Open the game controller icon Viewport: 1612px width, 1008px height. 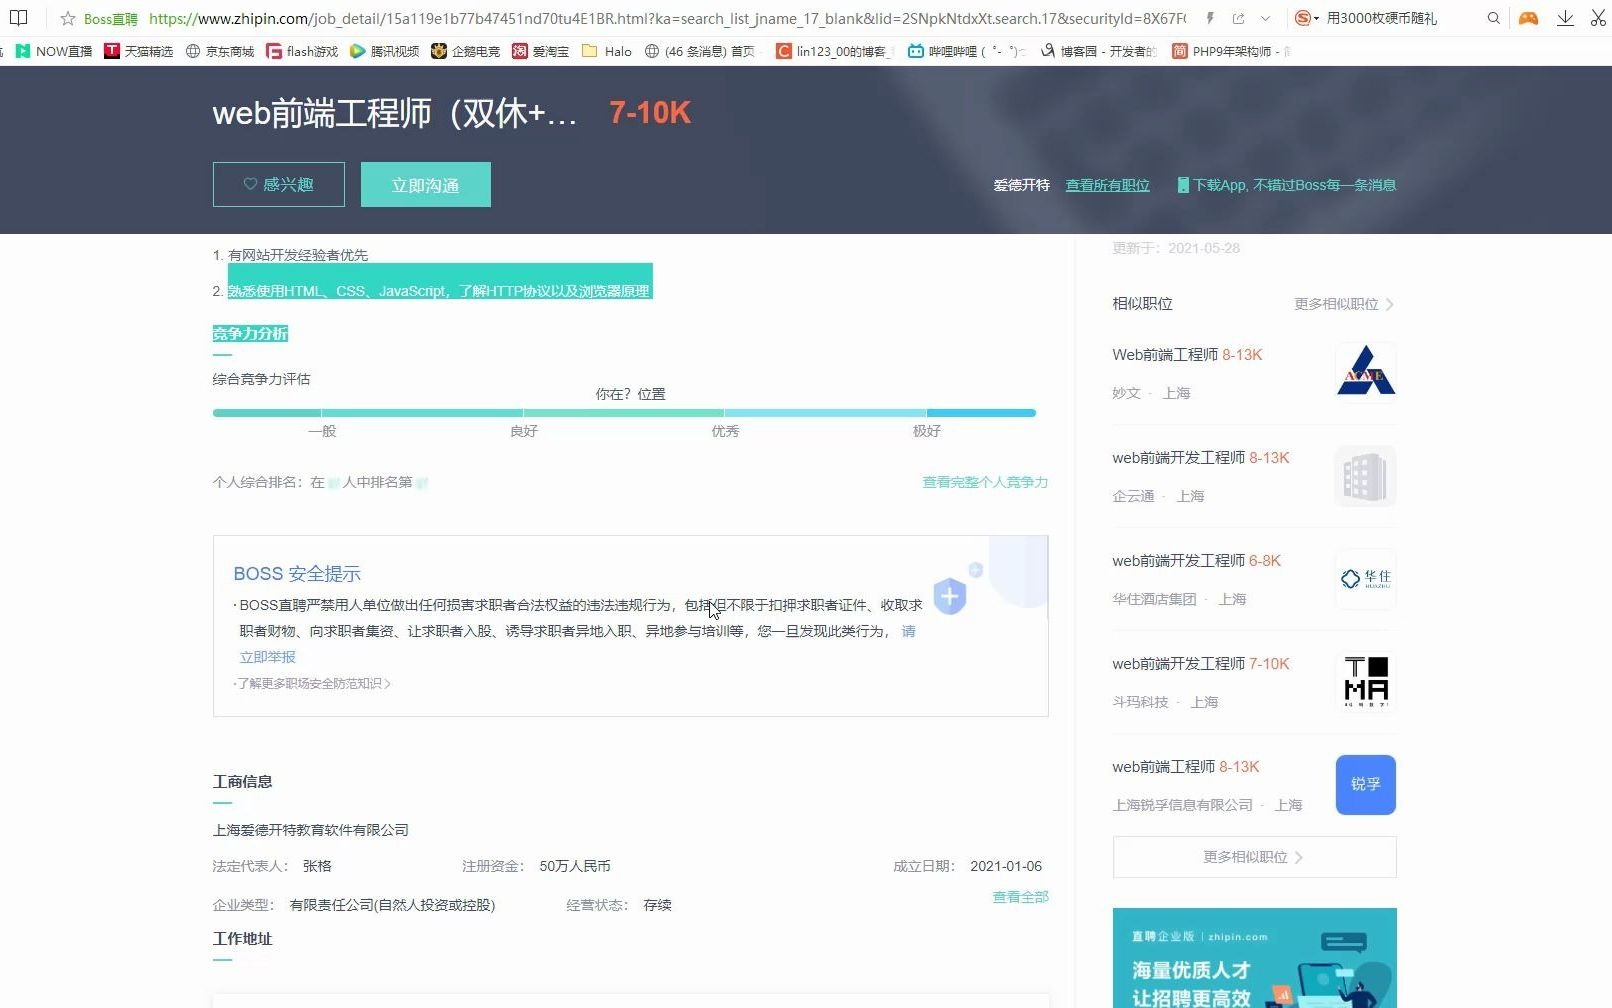tap(1528, 18)
